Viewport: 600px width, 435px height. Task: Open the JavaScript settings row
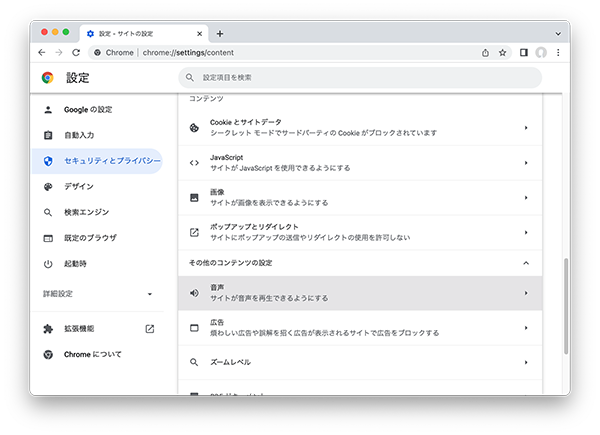(x=360, y=162)
